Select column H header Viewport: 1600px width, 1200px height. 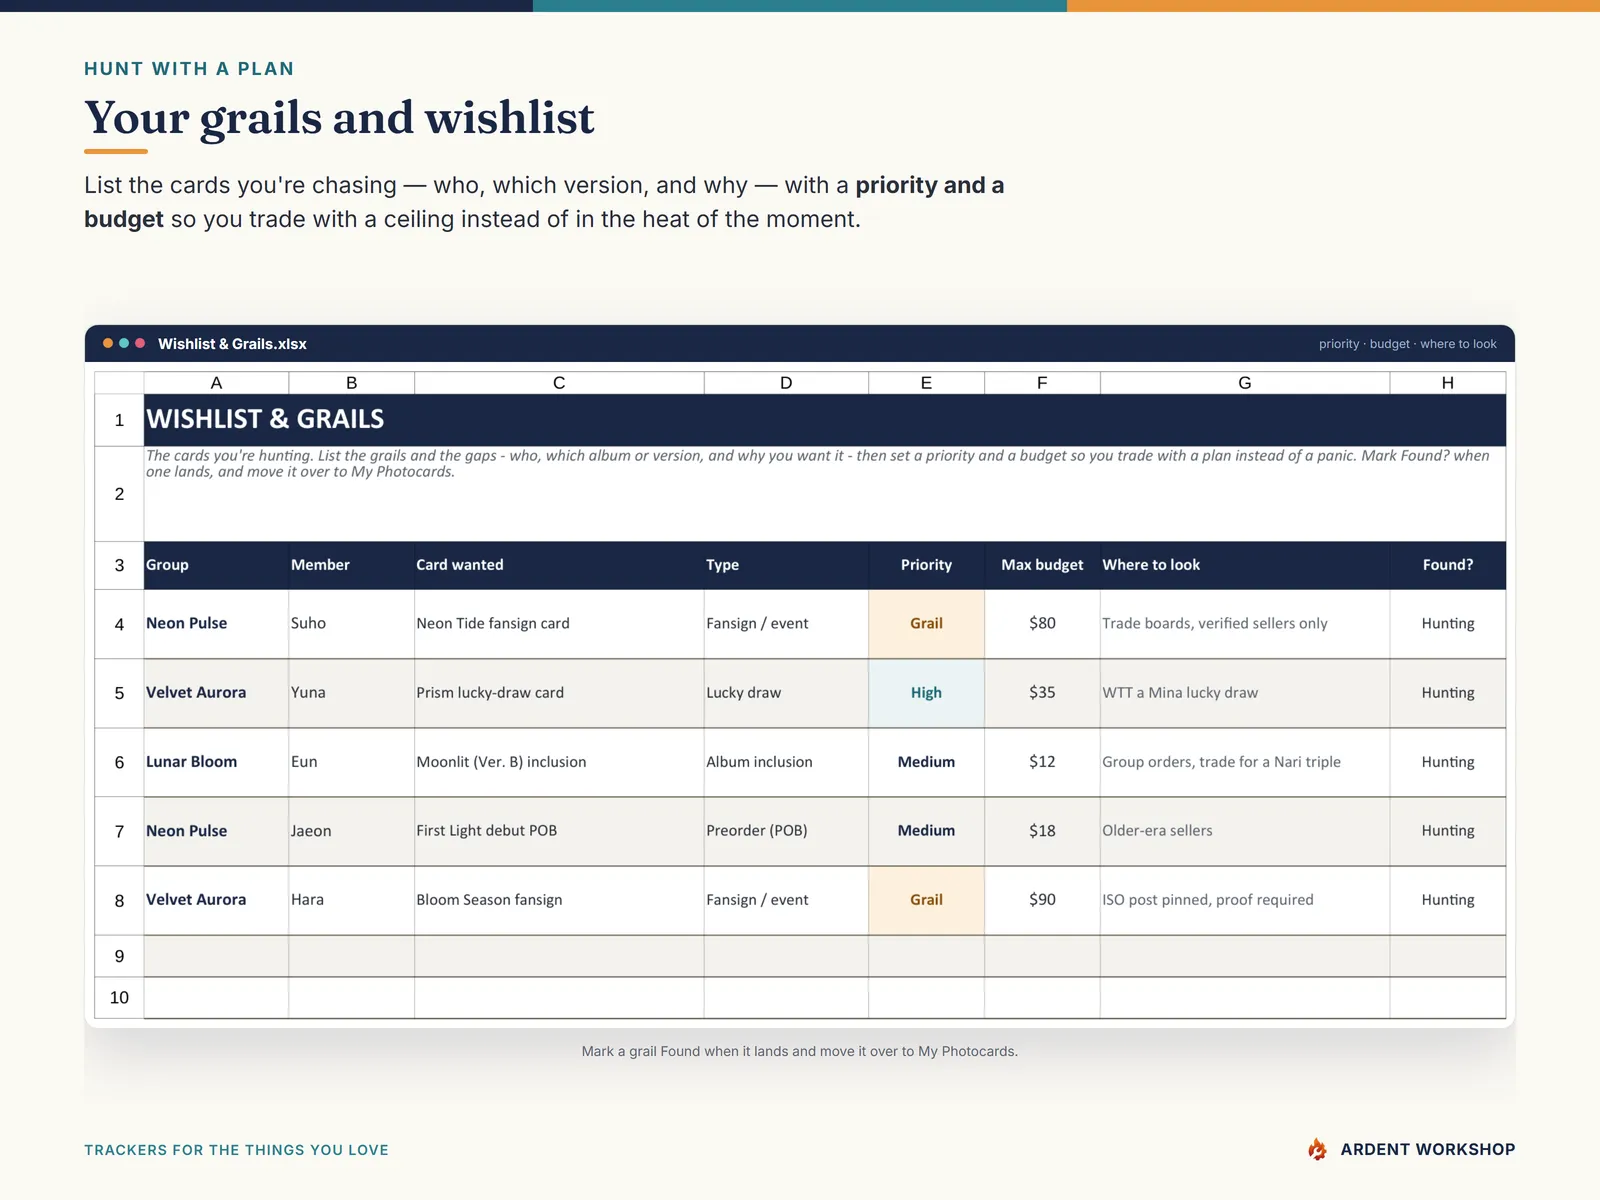click(x=1448, y=383)
